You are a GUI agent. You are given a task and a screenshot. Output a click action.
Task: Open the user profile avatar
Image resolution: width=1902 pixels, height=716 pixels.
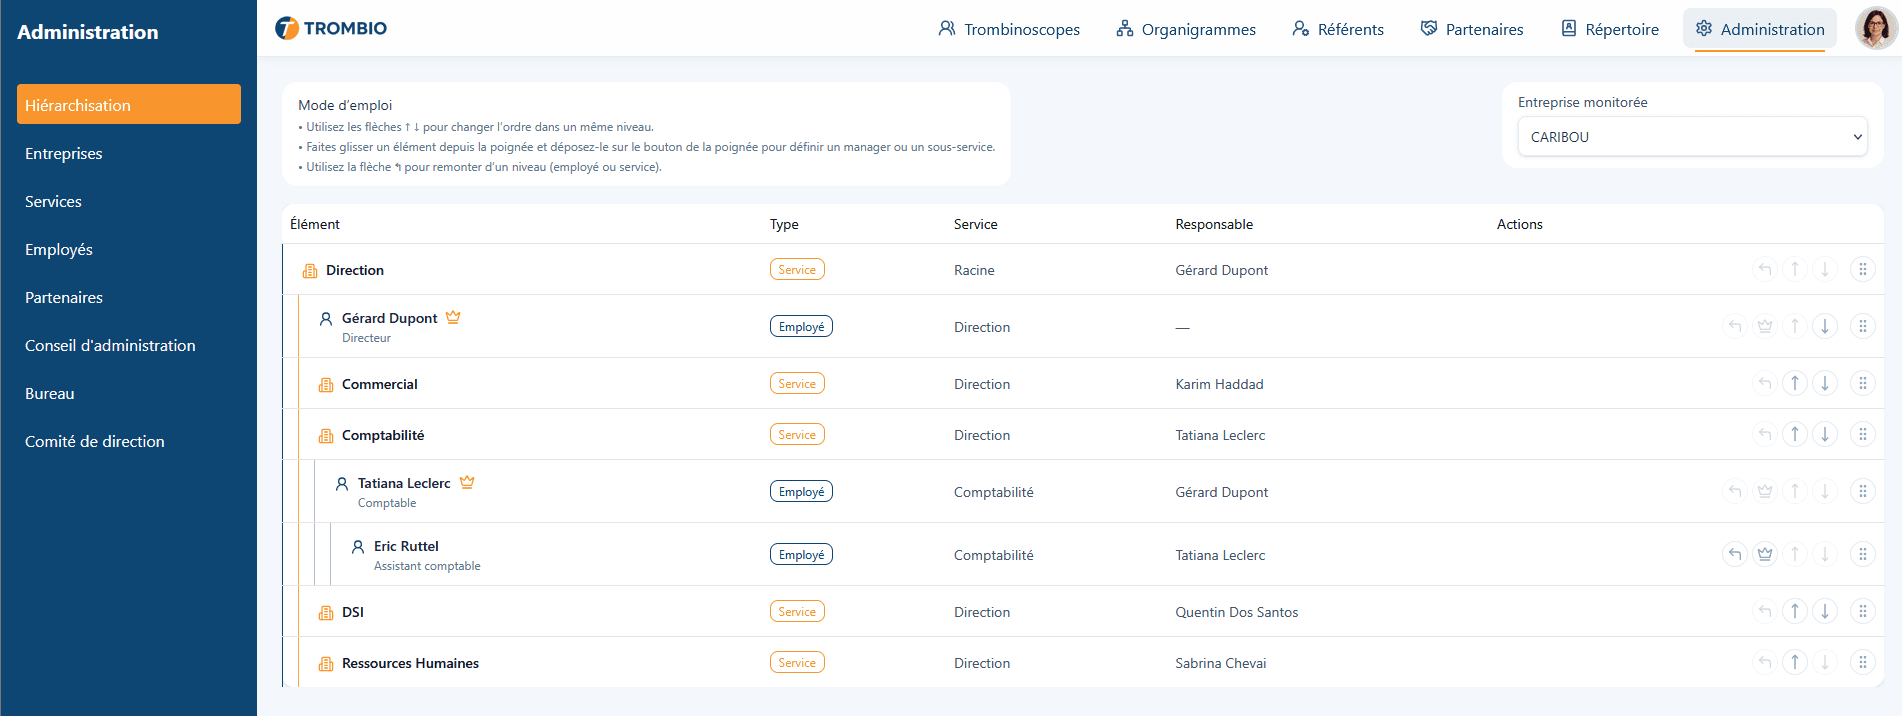(x=1875, y=28)
